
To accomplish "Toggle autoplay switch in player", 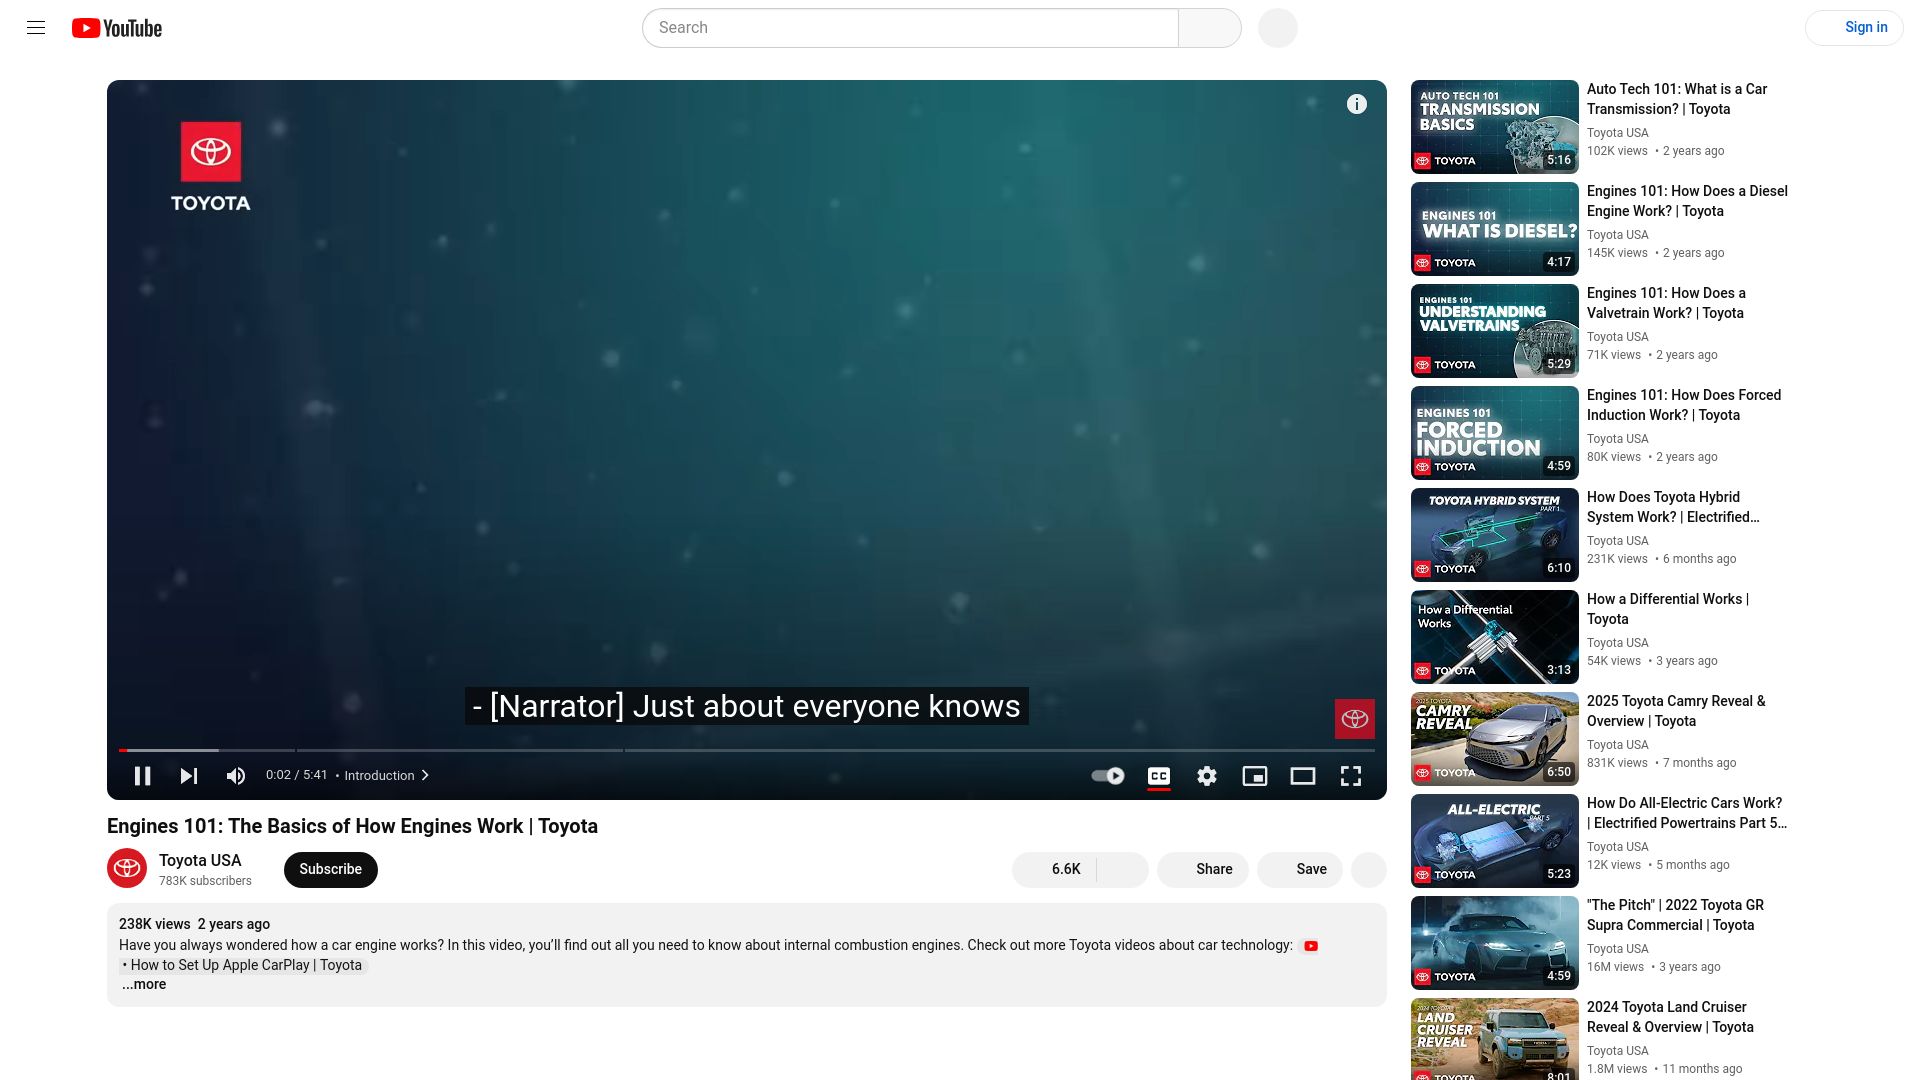I will click(x=1108, y=776).
